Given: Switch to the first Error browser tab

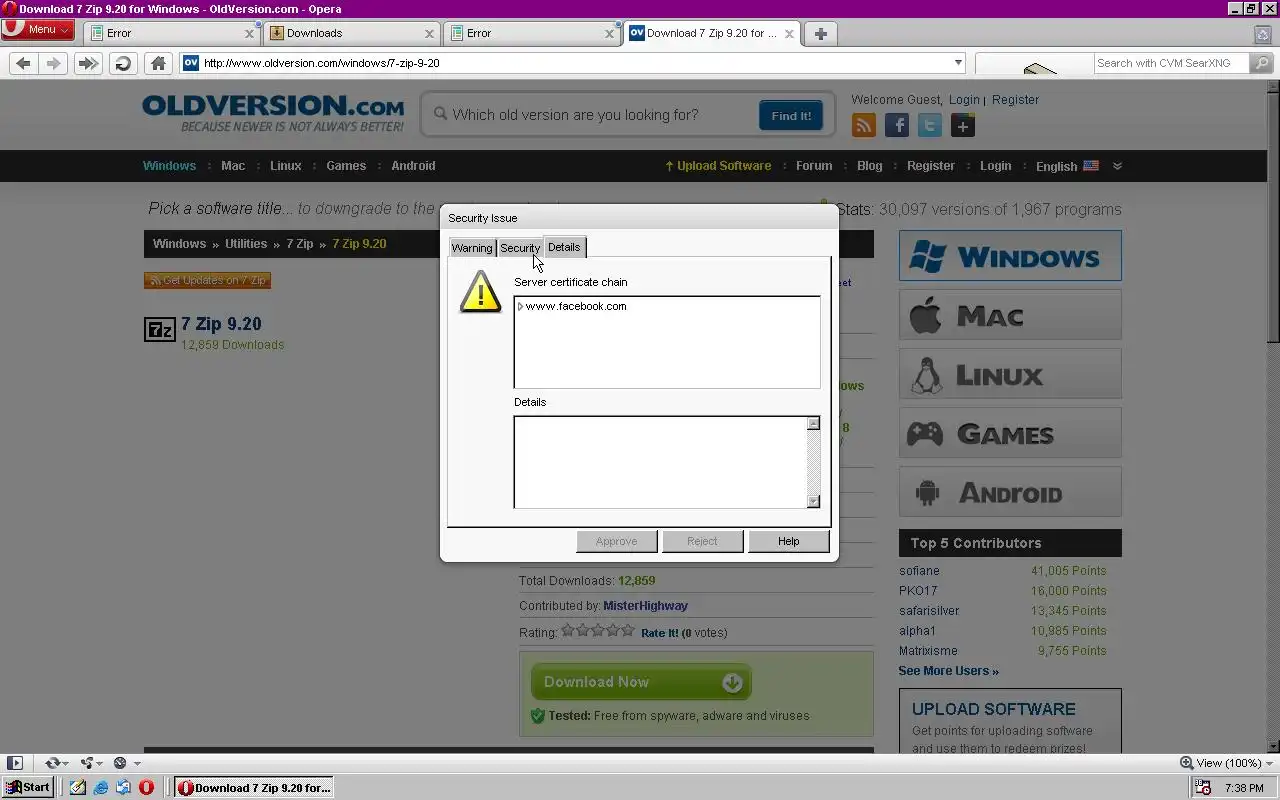Looking at the screenshot, I should tap(172, 33).
